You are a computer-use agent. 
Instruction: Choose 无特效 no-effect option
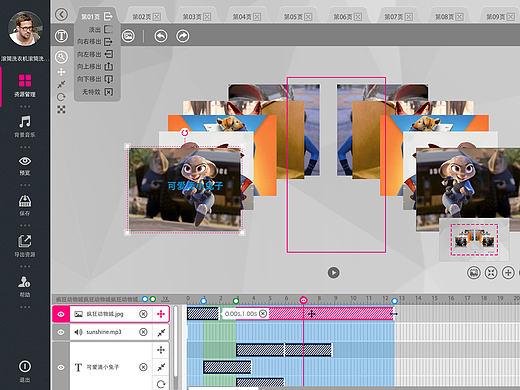(97, 92)
